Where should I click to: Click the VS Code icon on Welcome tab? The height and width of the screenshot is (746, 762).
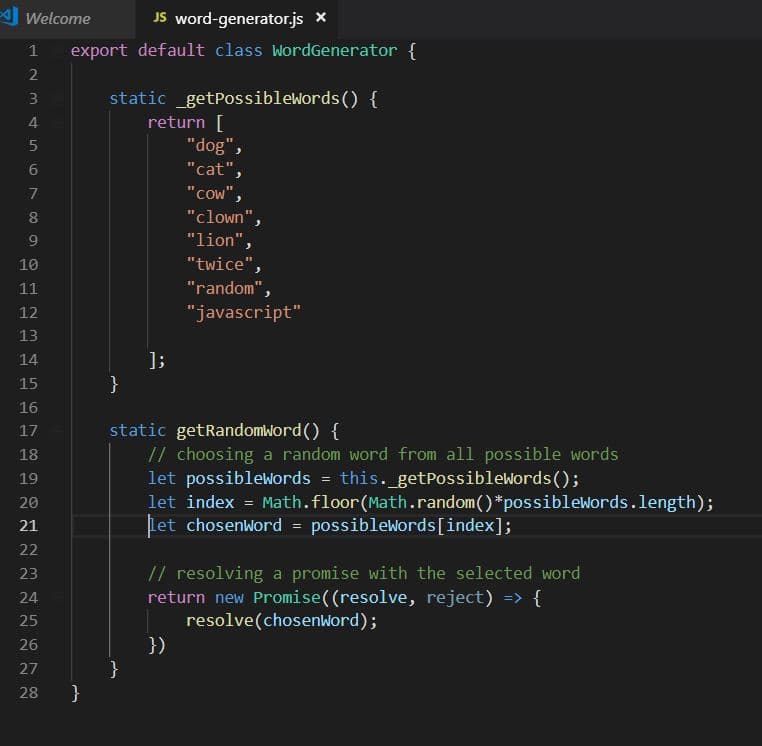click(9, 16)
